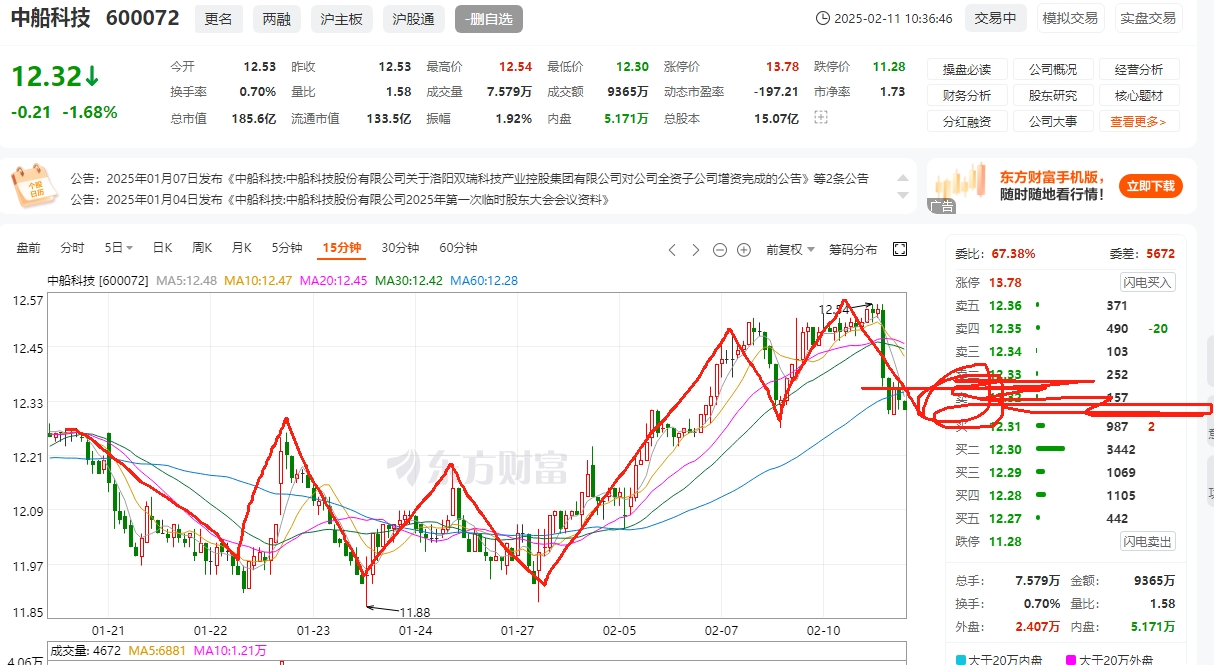Click 卖四 ask price 12.35
The height and width of the screenshot is (665, 1214).
point(1005,329)
